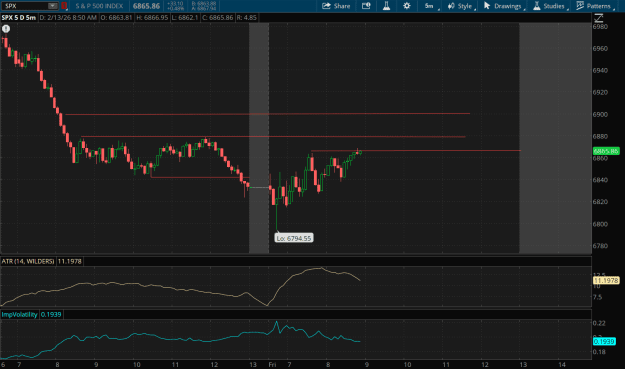Click the 'SPX 5 D 5m' chart label
This screenshot has height=369, width=625.
click(19, 18)
